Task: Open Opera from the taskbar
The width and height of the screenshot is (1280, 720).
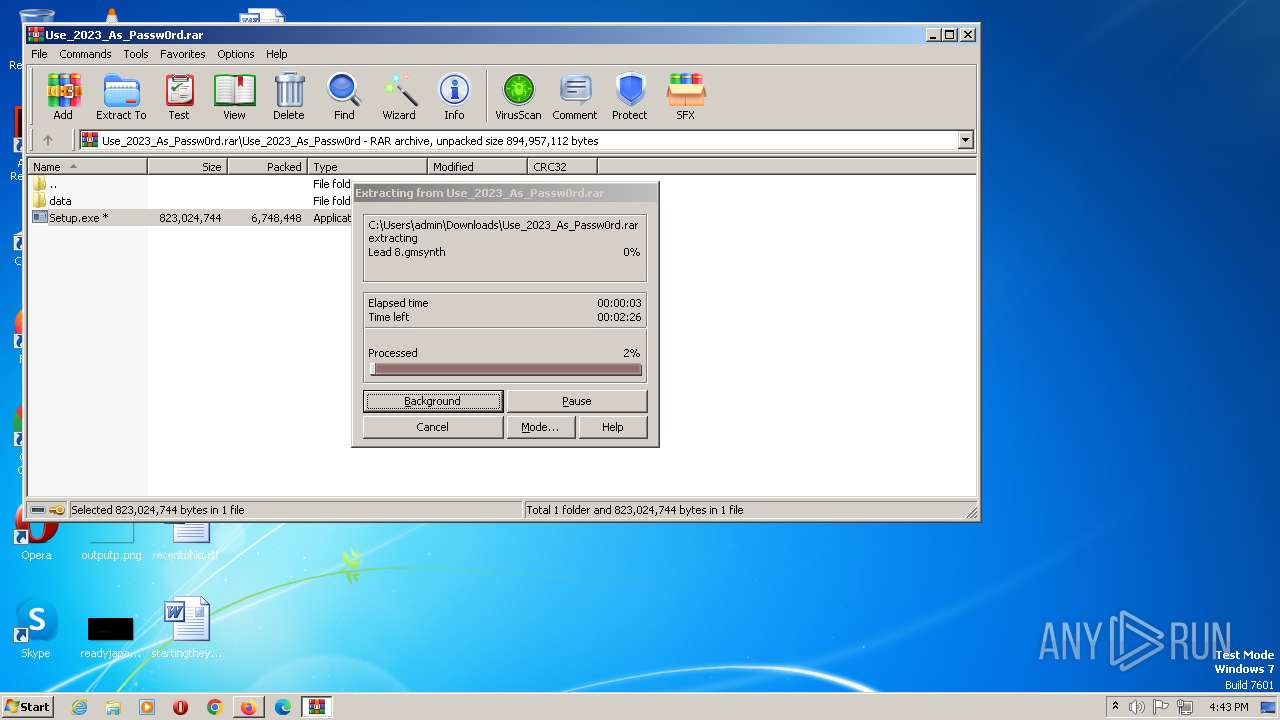Action: pos(181,707)
